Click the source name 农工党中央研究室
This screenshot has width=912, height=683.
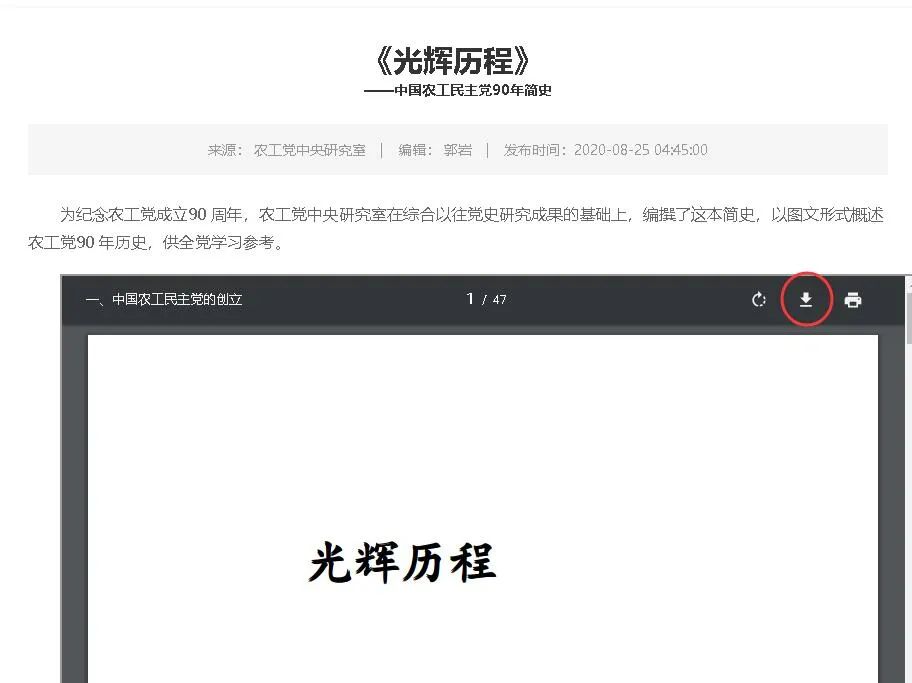tap(309, 150)
